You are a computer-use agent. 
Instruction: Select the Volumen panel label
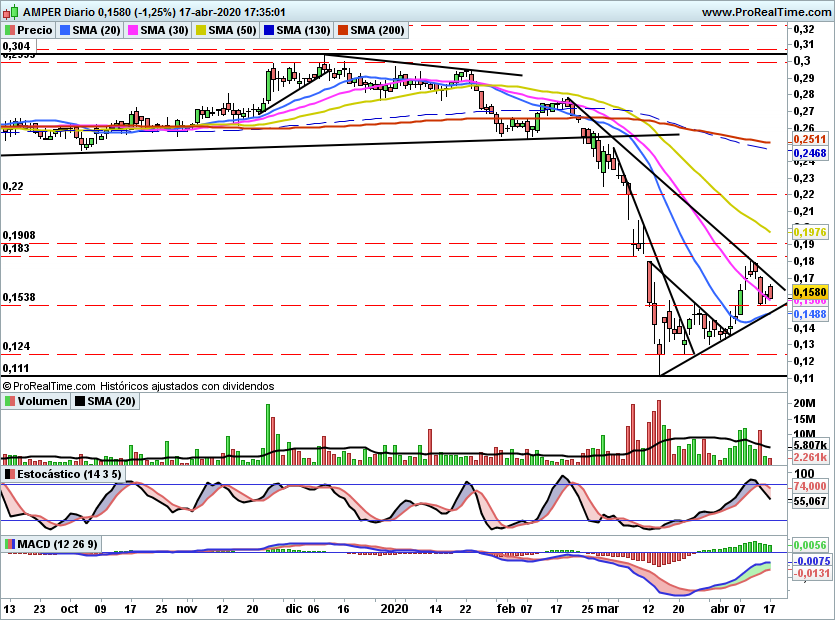[42, 401]
